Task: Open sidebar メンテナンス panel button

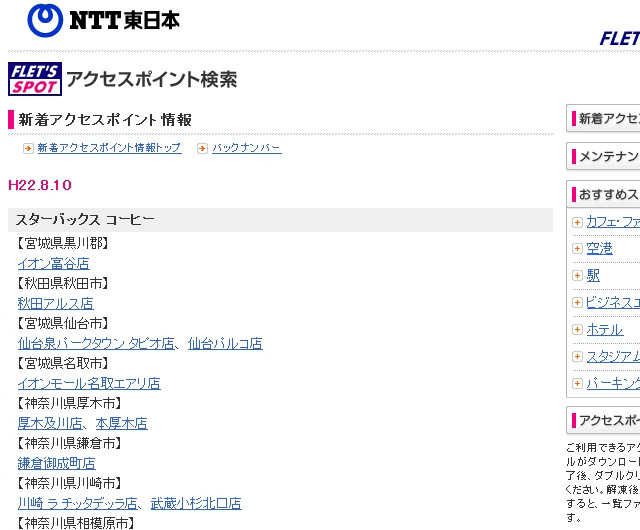Action: click(x=603, y=156)
